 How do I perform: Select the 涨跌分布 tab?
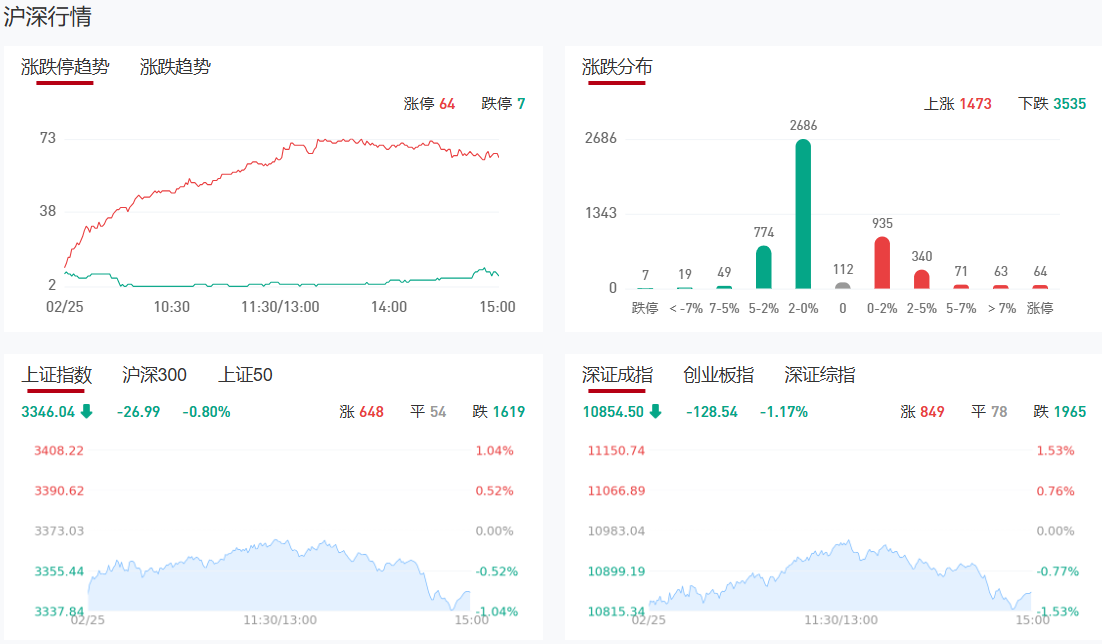(x=617, y=67)
